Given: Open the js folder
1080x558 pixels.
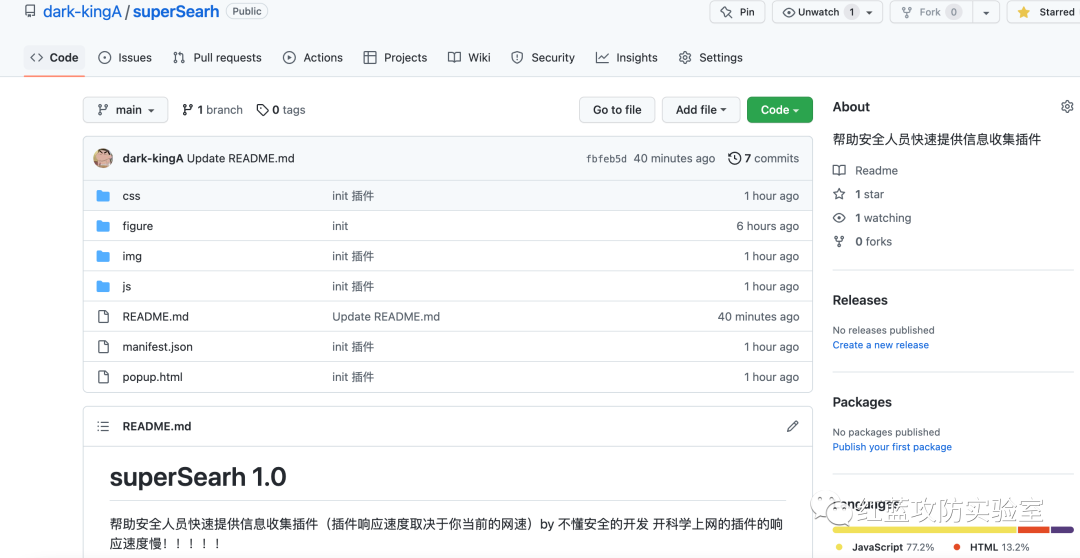Looking at the screenshot, I should pos(127,287).
